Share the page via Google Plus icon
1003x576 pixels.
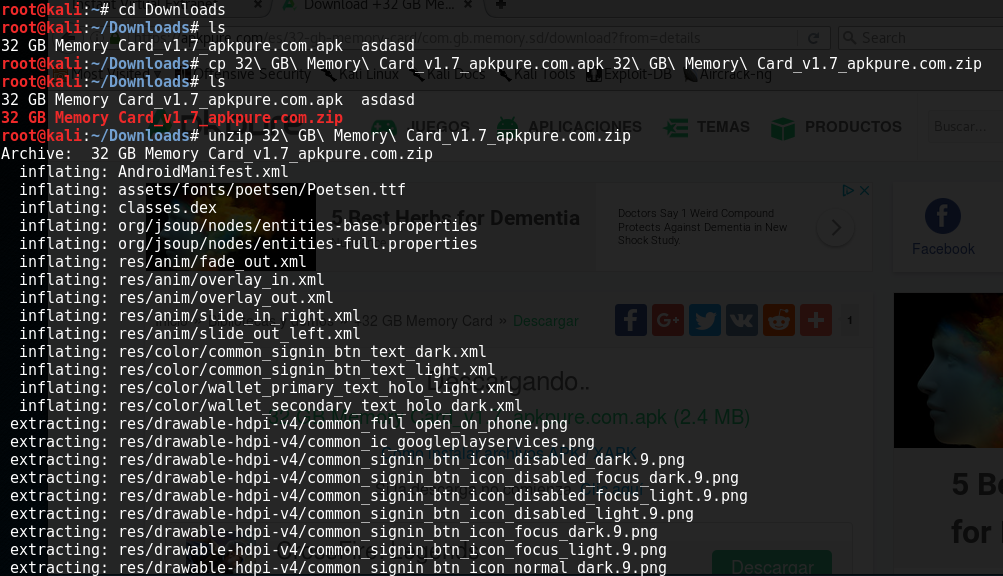[668, 320]
